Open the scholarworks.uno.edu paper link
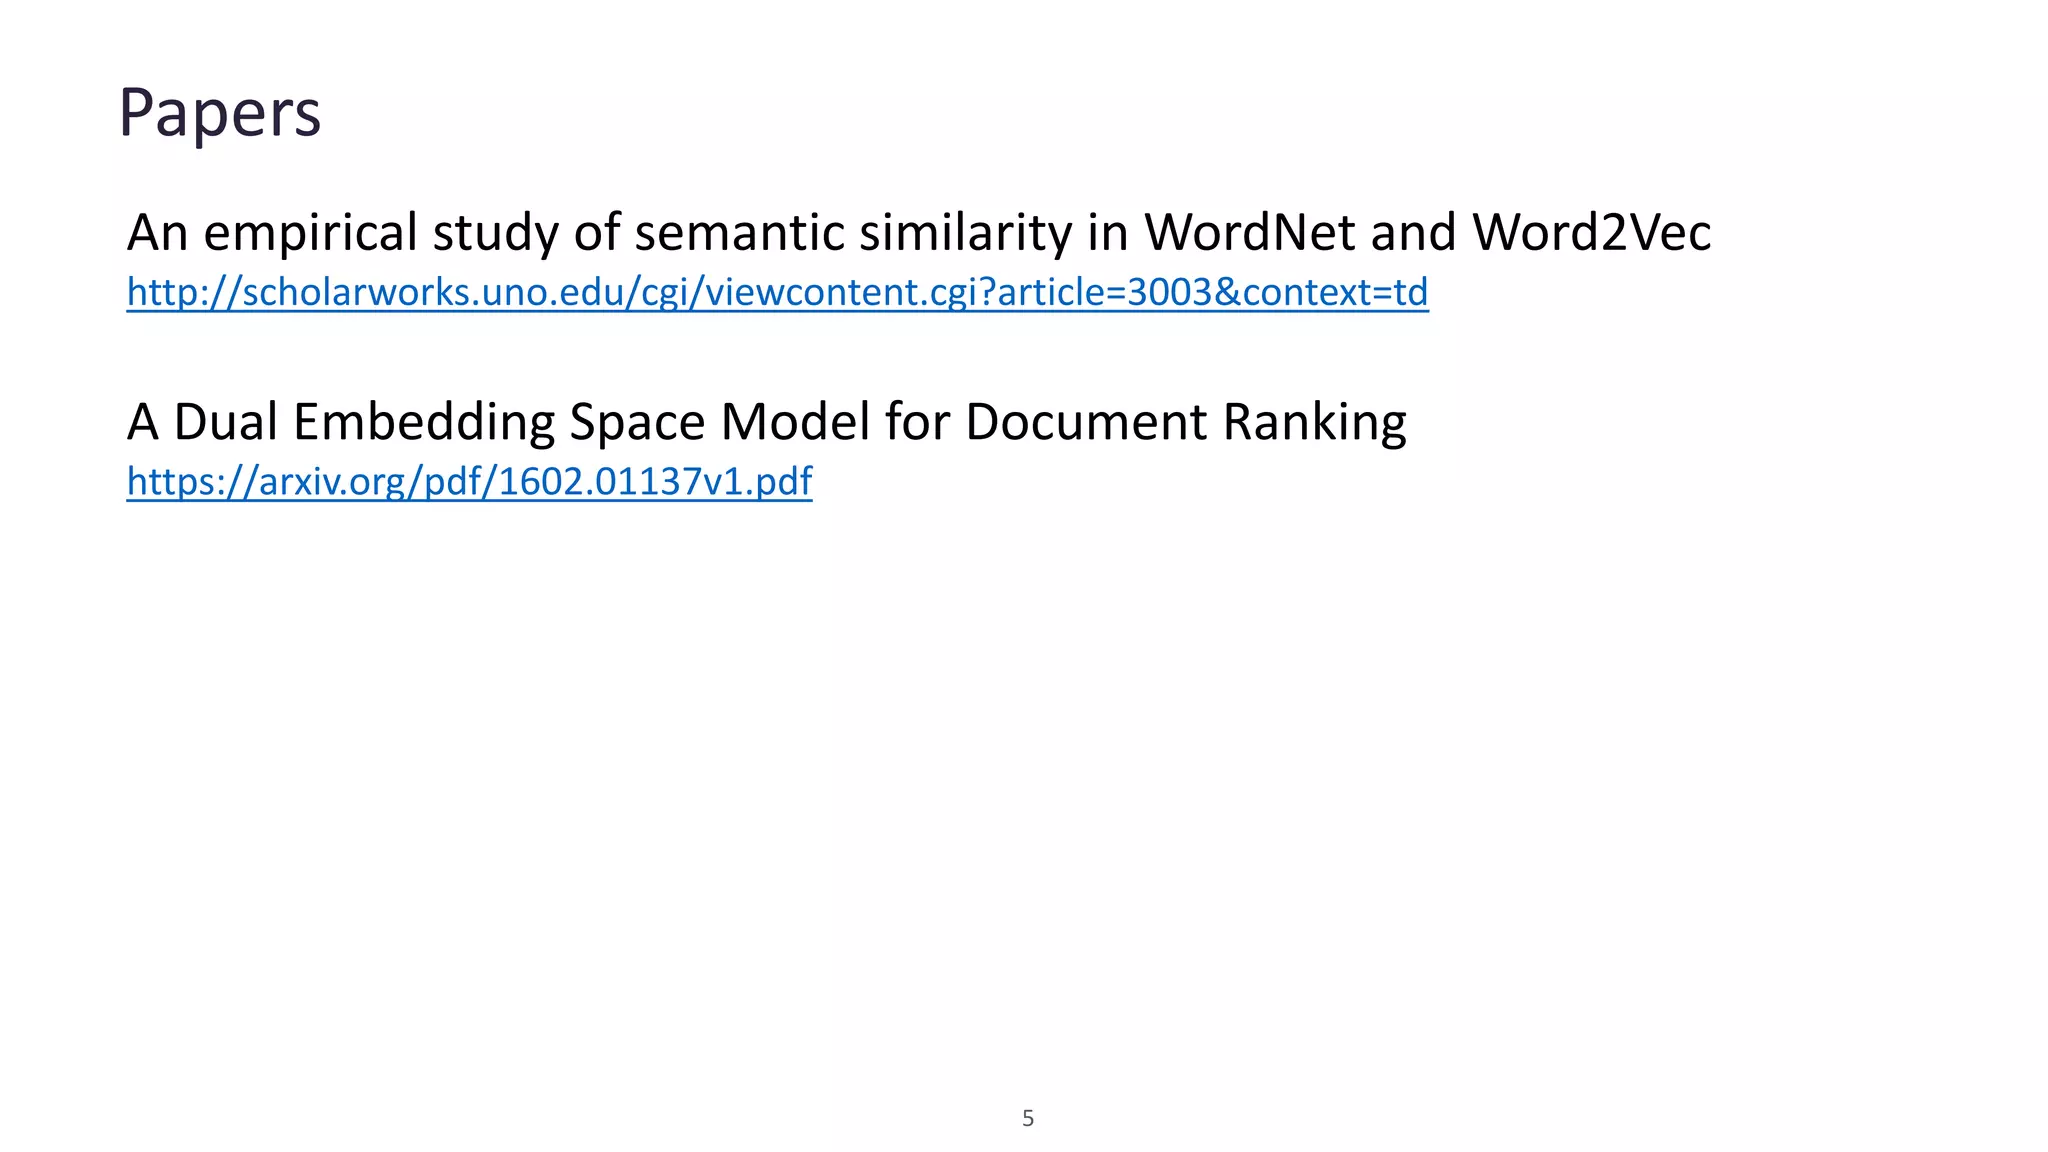 (x=777, y=292)
